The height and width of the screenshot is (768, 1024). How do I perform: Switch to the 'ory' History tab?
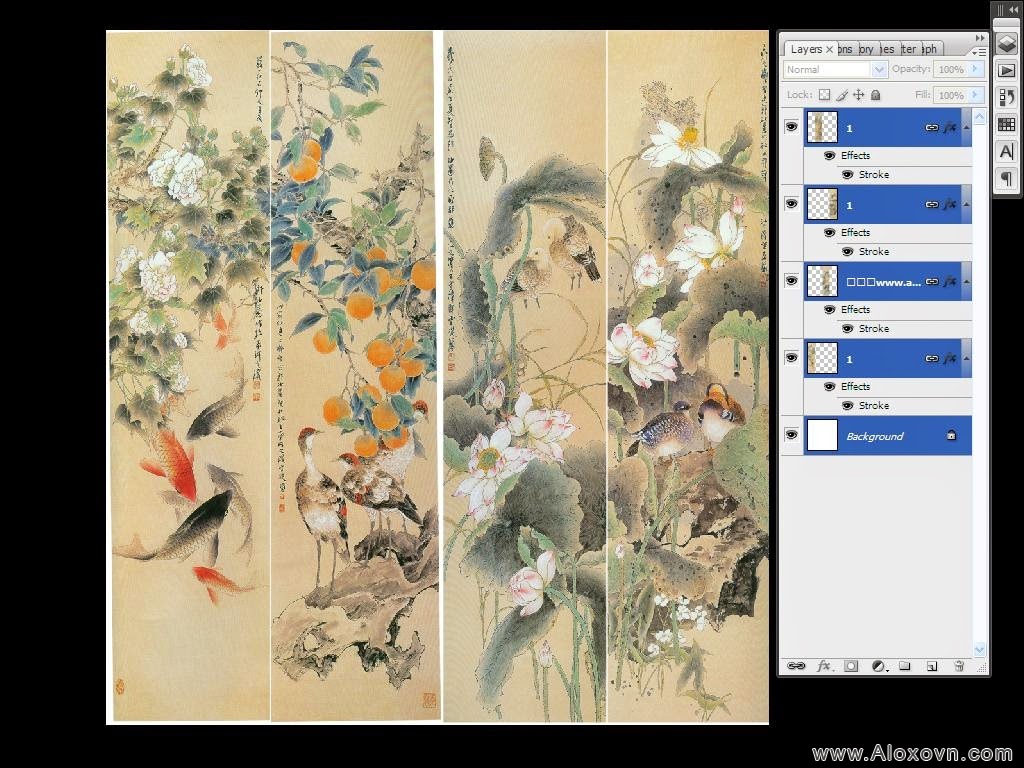(x=867, y=49)
